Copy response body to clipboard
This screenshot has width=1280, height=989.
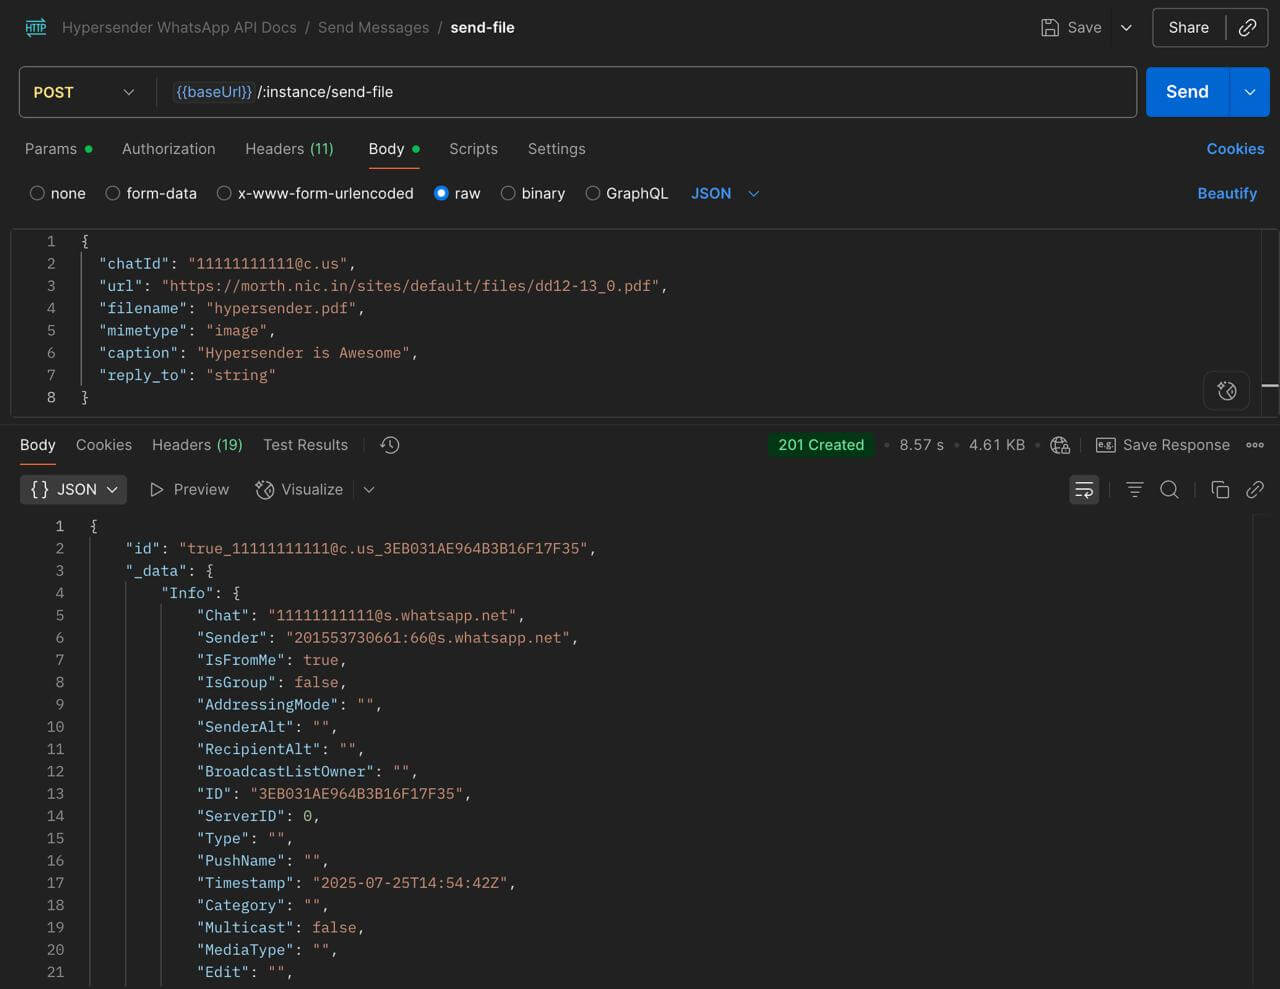[1220, 490]
